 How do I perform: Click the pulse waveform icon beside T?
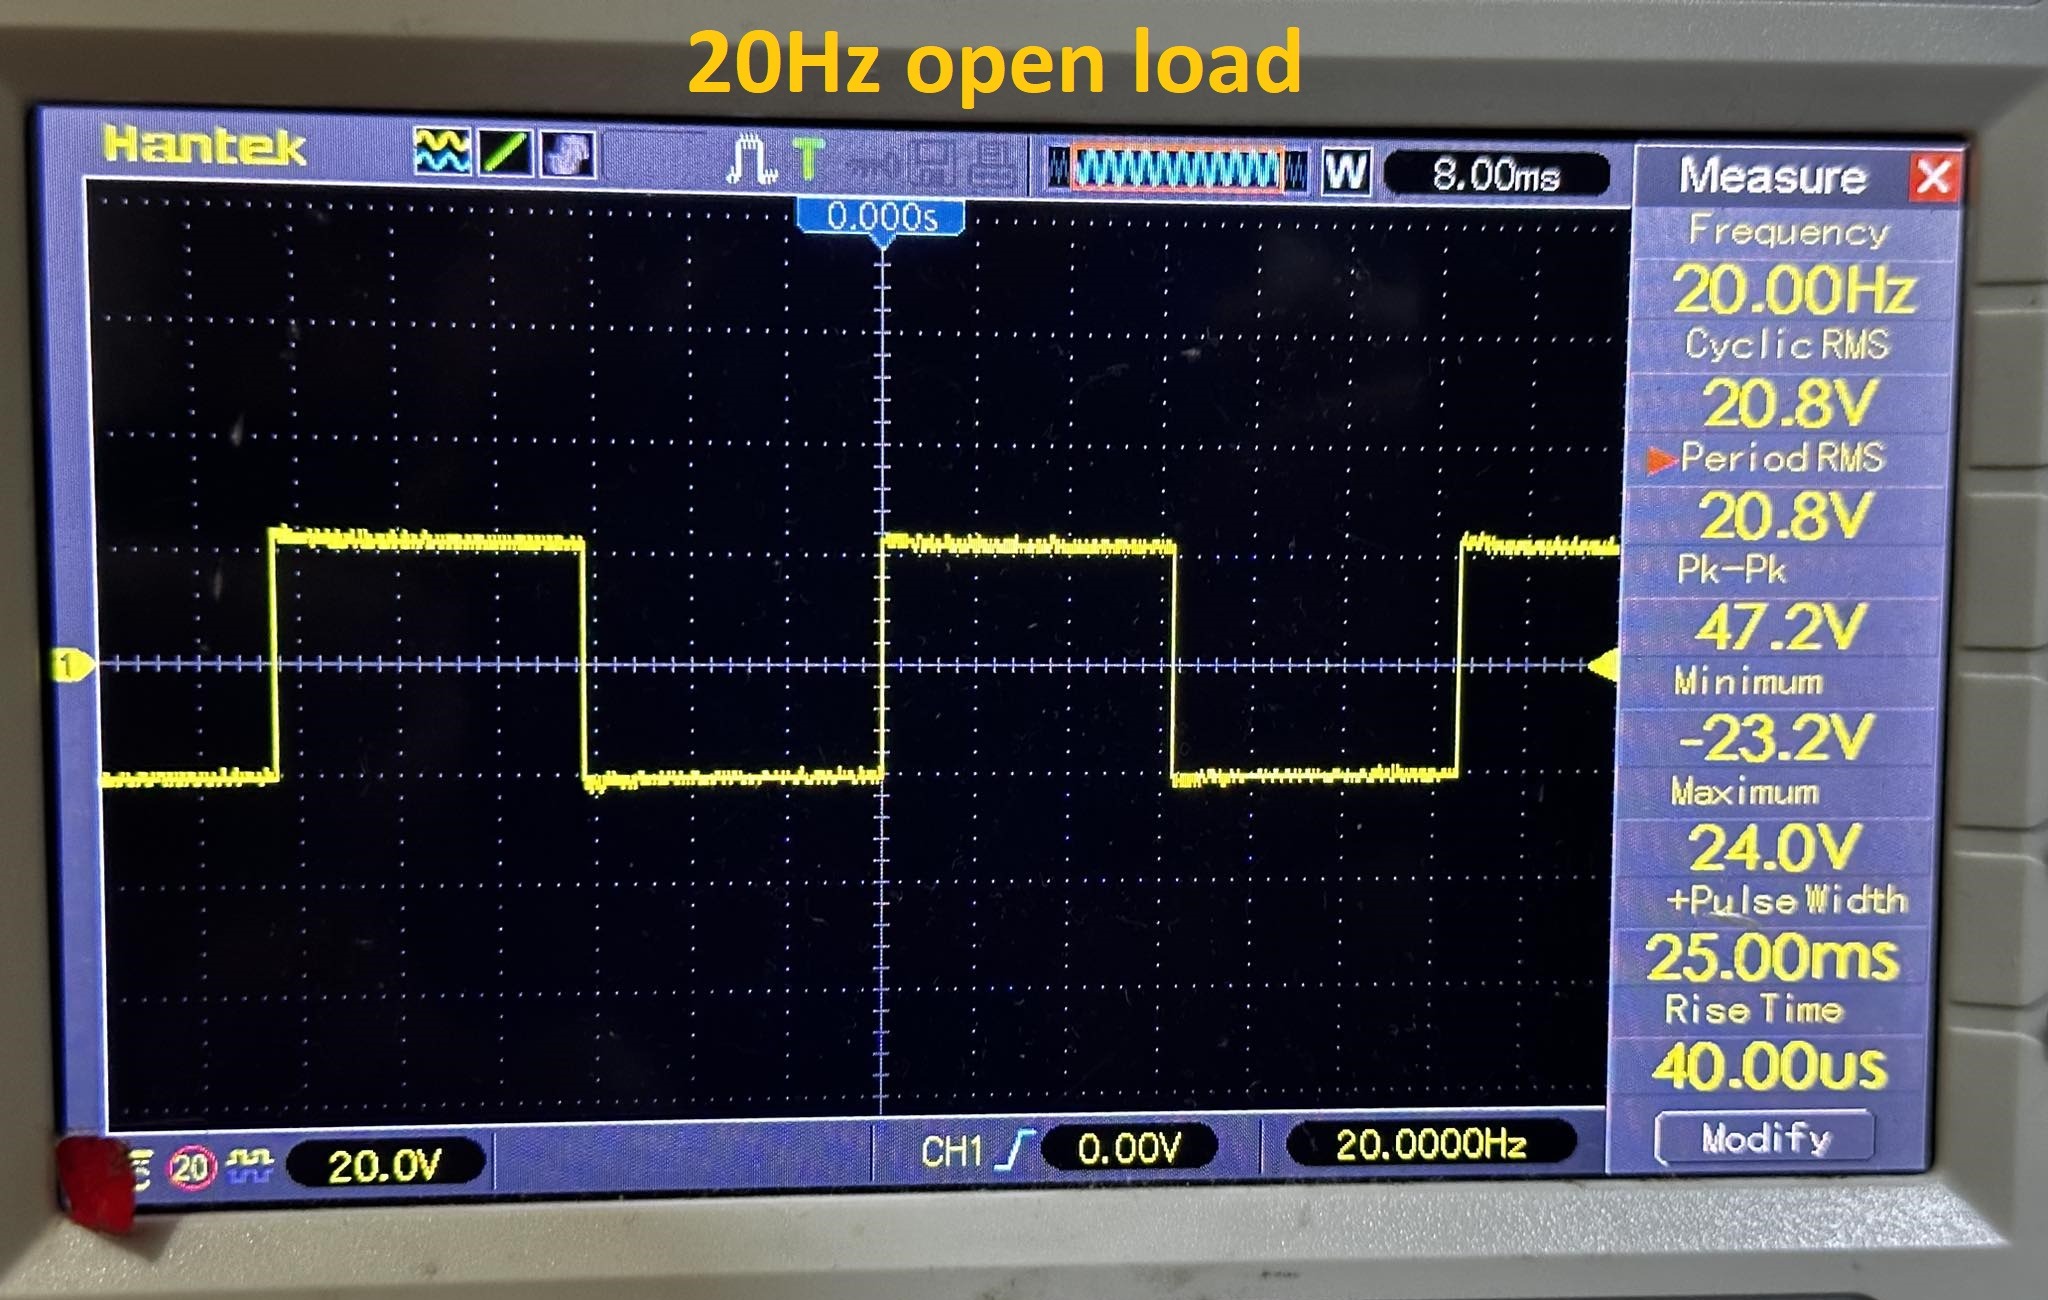[x=752, y=159]
